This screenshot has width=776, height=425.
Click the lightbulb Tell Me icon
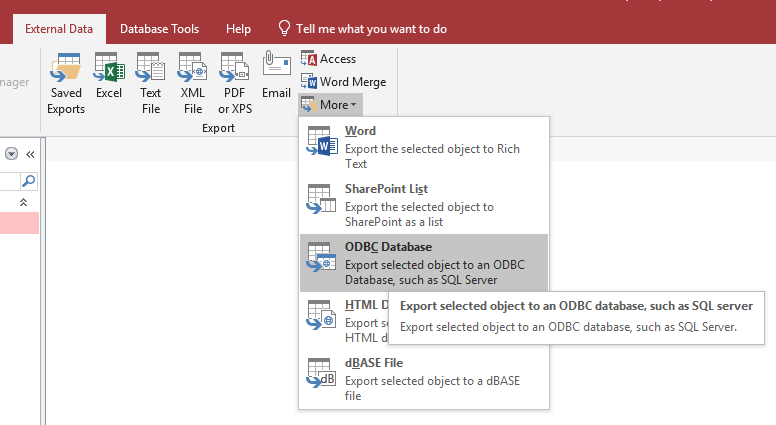(284, 28)
